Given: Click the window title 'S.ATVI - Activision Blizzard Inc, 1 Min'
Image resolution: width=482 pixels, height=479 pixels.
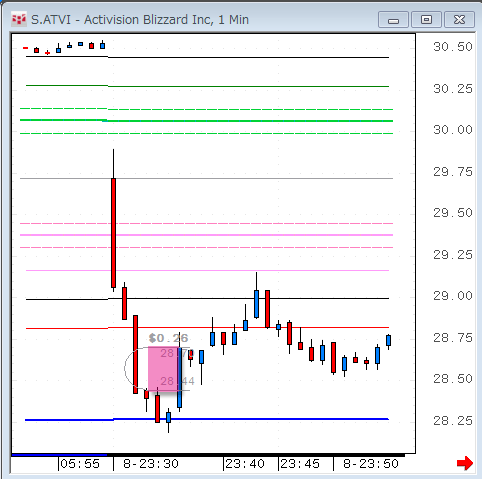Looking at the screenshot, I should pos(140,20).
